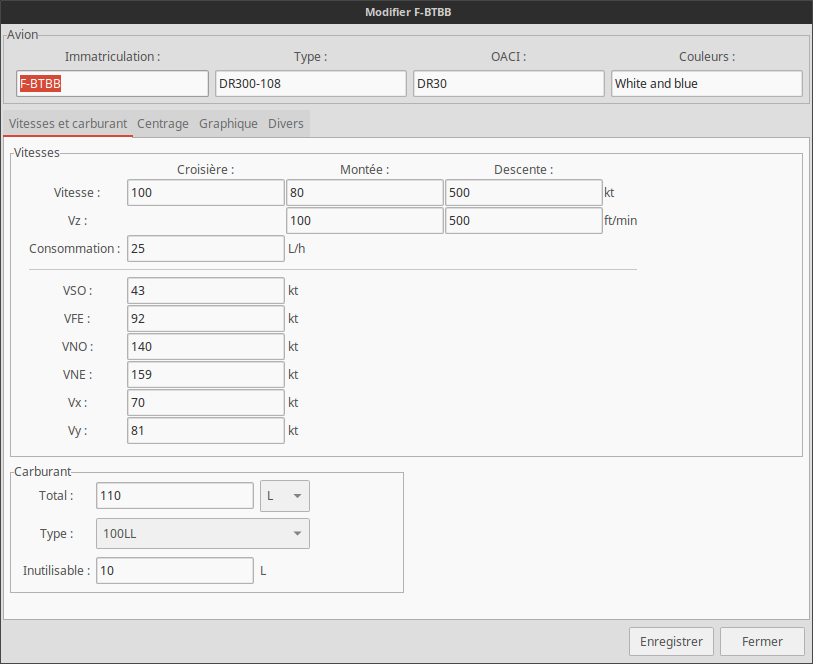Click the Descente column header
This screenshot has height=664, width=813.
click(x=524, y=169)
